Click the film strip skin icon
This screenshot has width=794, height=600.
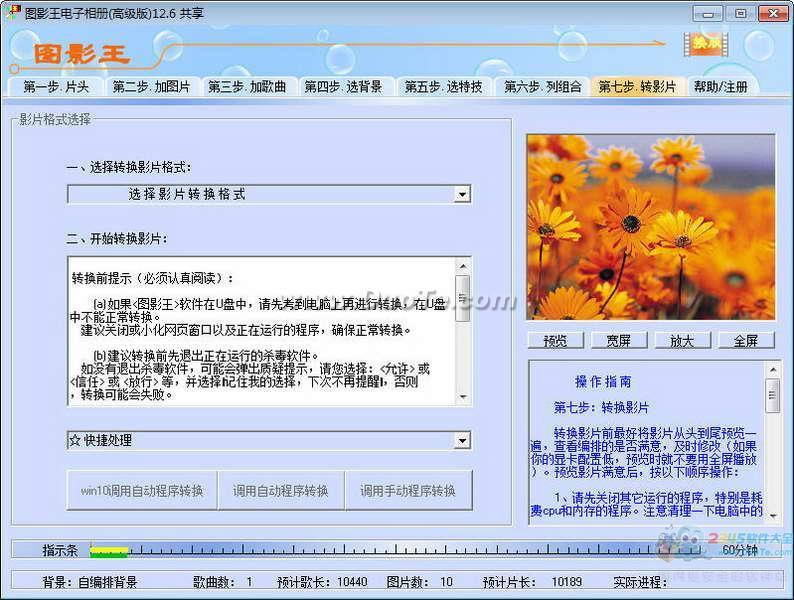706,44
